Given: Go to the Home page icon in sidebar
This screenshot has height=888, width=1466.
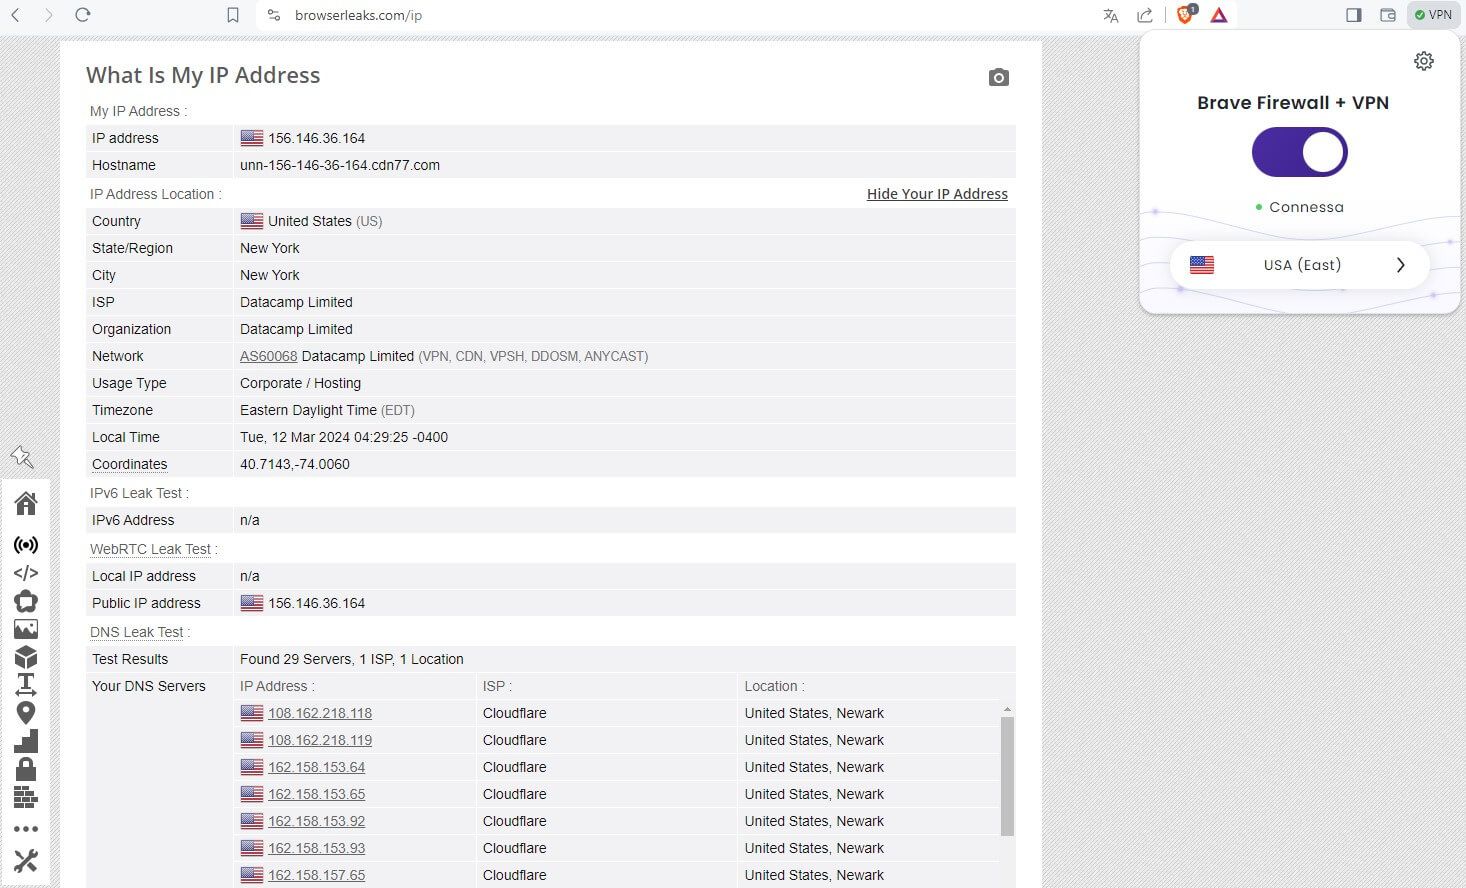Looking at the screenshot, I should pyautogui.click(x=26, y=503).
